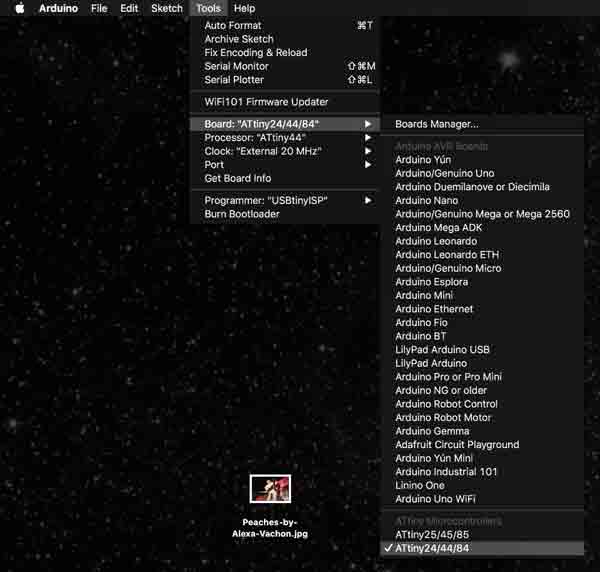The image size is (600, 572).
Task: Expand the Board ATtiny24/44/84 submenu
Action: 285,124
